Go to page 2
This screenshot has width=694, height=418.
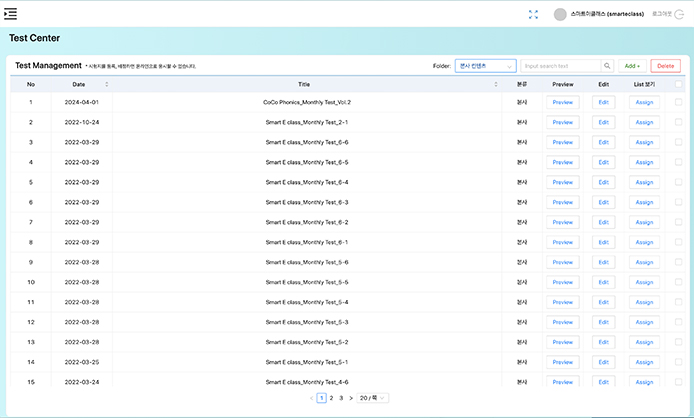click(331, 398)
